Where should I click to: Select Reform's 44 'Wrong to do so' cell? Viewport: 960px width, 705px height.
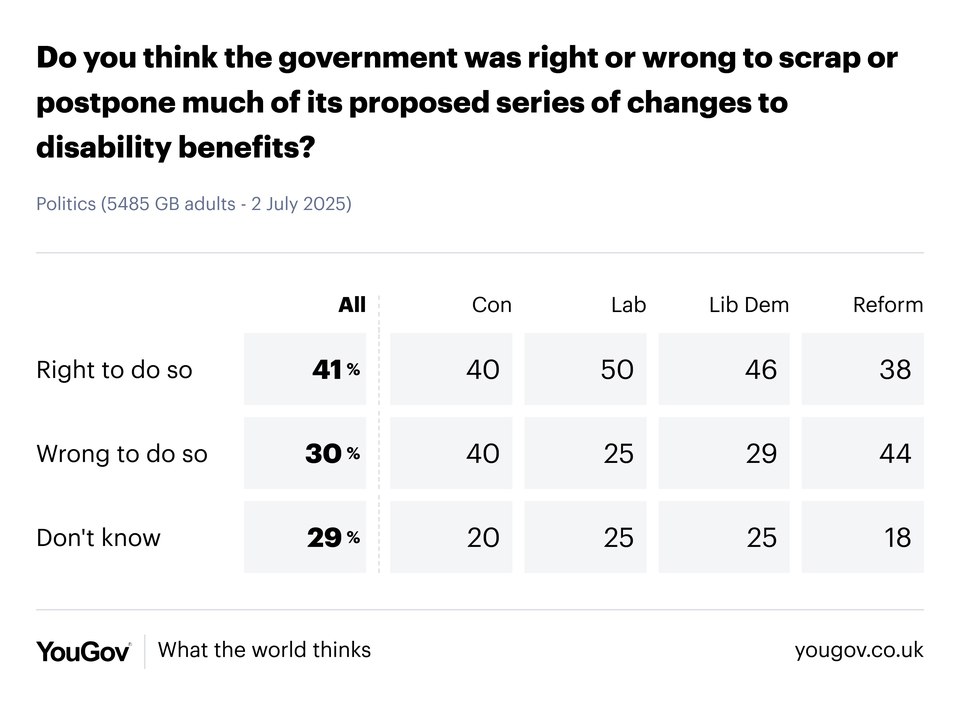coord(863,454)
